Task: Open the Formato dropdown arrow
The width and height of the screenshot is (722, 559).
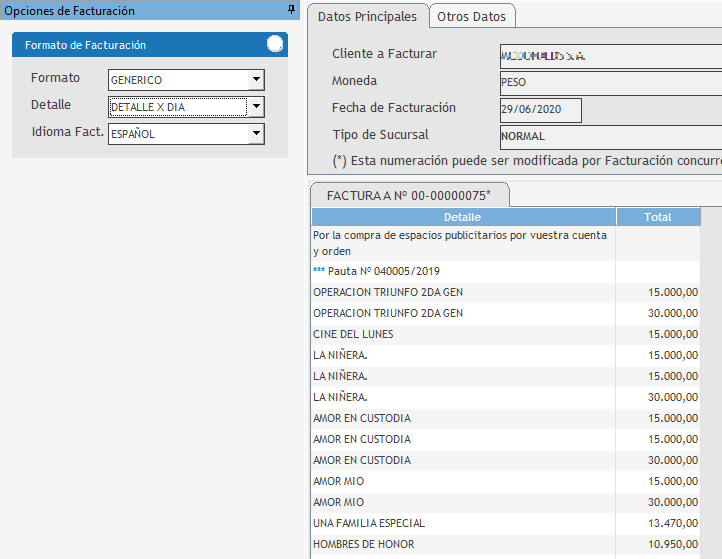Action: [x=256, y=80]
